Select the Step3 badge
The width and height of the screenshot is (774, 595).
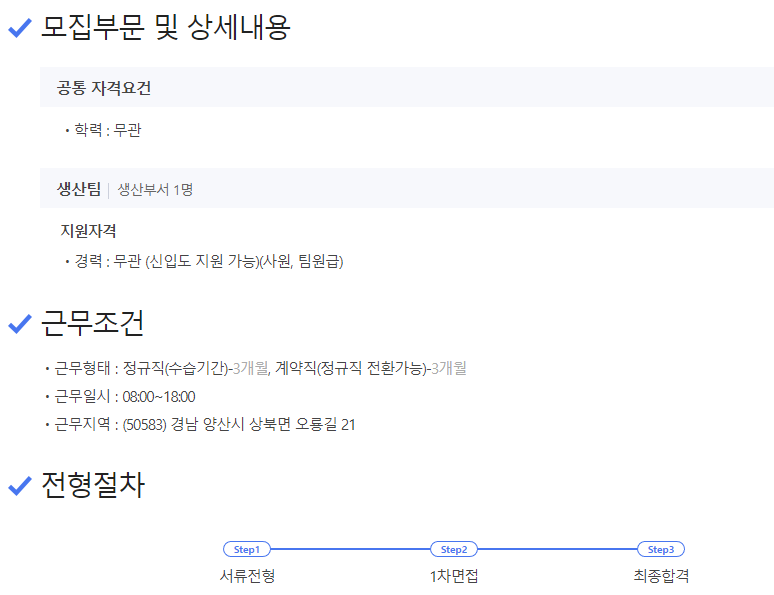point(661,549)
